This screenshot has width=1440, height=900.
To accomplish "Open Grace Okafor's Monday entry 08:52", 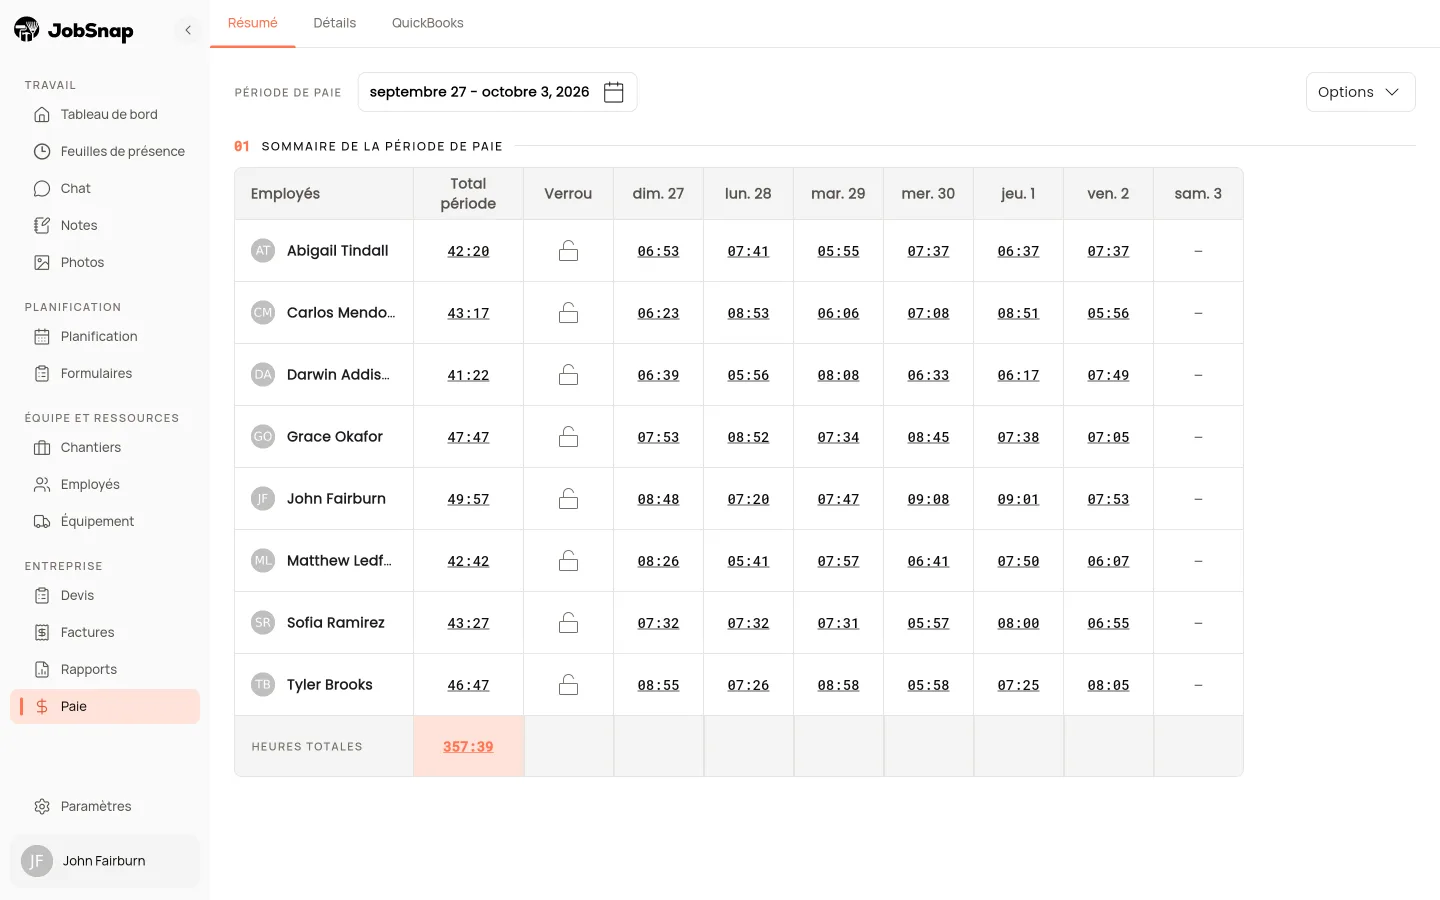I will [x=748, y=437].
